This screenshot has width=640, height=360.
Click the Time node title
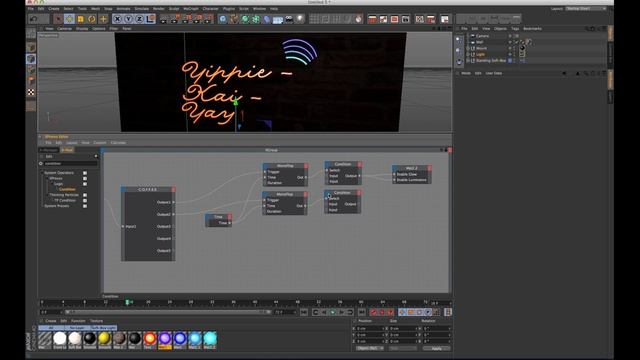pos(218,217)
